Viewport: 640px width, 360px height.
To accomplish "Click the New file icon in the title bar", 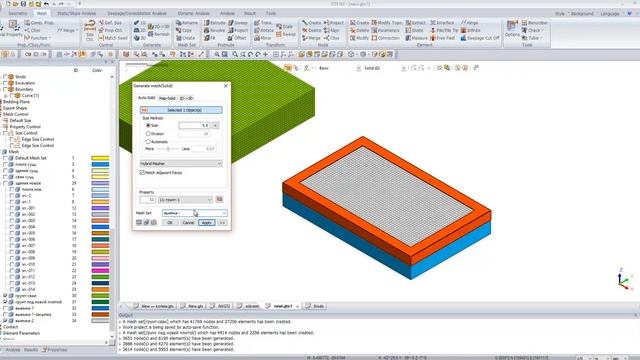I will [x=8, y=4].
